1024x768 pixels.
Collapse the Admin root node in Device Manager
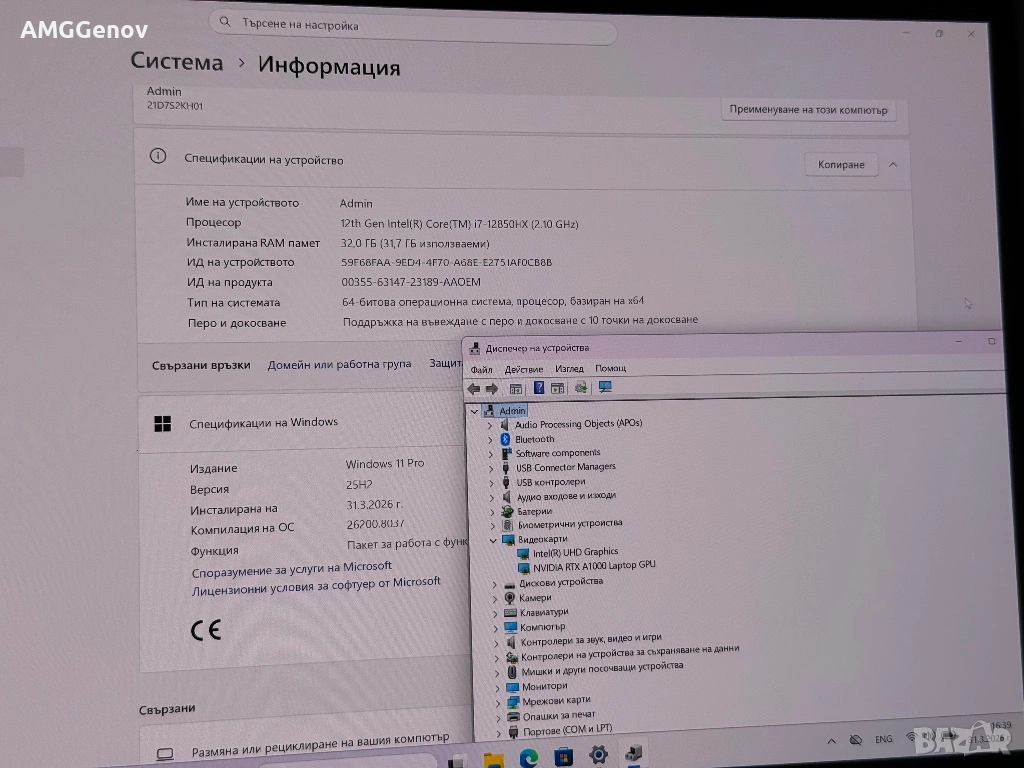coord(475,411)
